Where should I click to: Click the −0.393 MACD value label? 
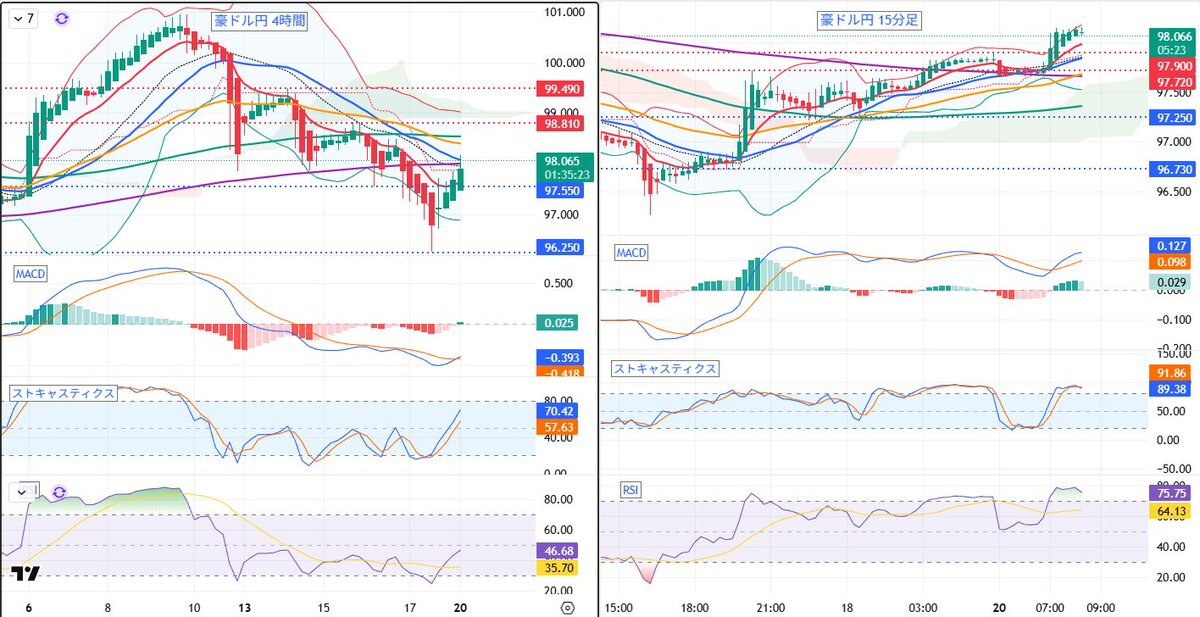(x=559, y=358)
